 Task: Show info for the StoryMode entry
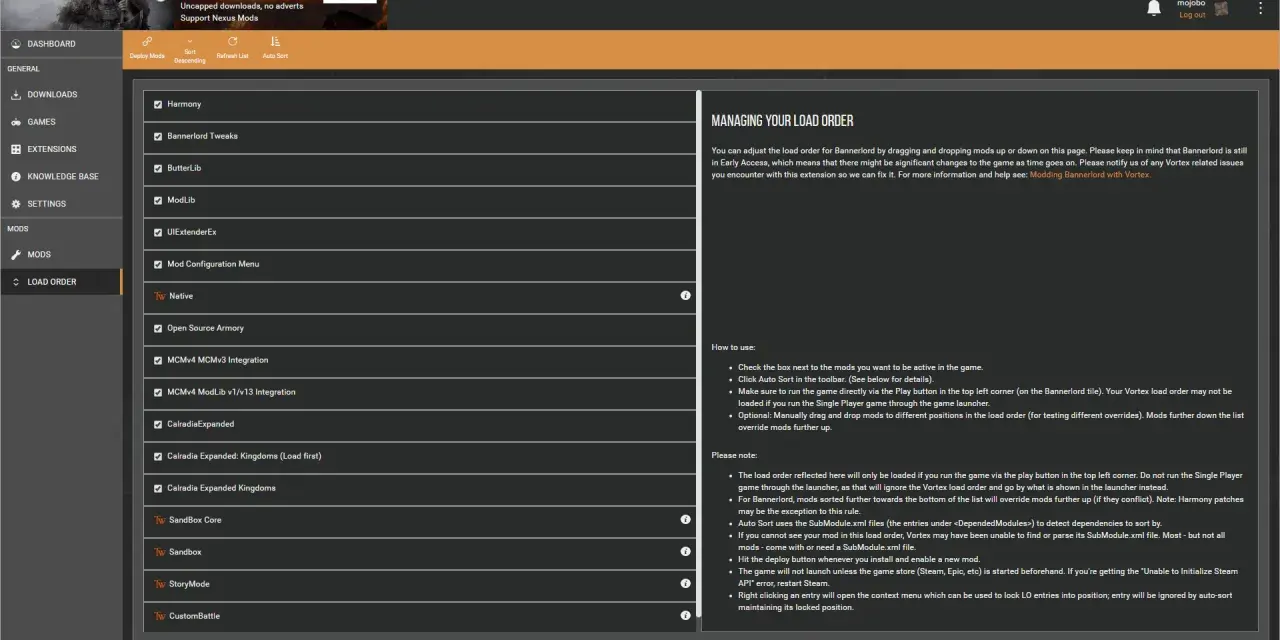(x=685, y=584)
